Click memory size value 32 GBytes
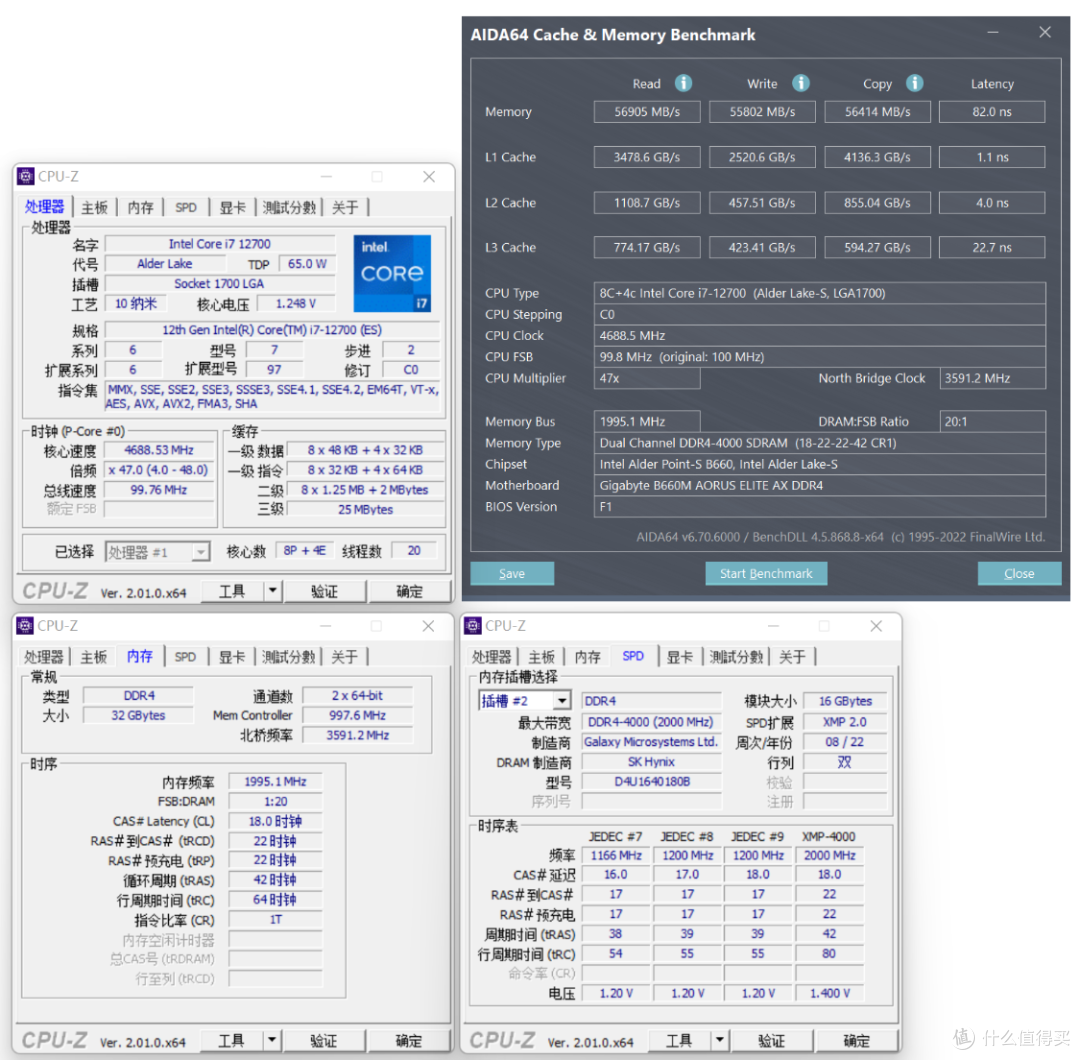Screen dimensions: 1080x1060 [138, 716]
